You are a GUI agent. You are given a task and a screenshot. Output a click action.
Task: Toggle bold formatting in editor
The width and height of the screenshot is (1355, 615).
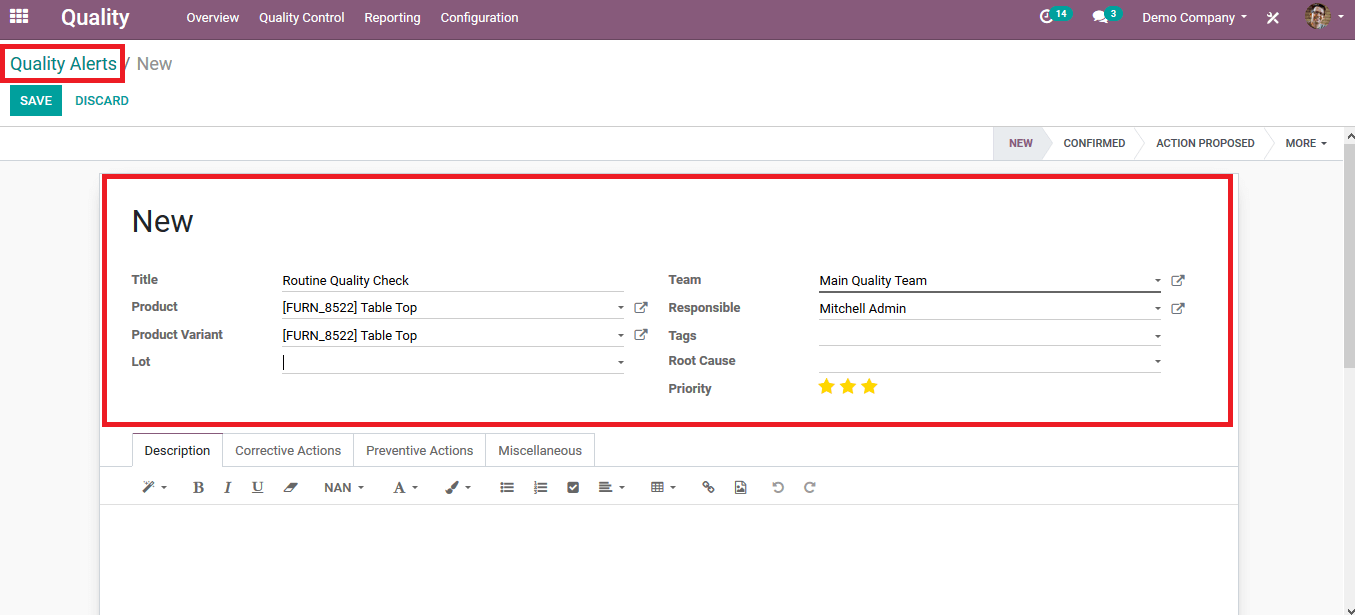198,487
